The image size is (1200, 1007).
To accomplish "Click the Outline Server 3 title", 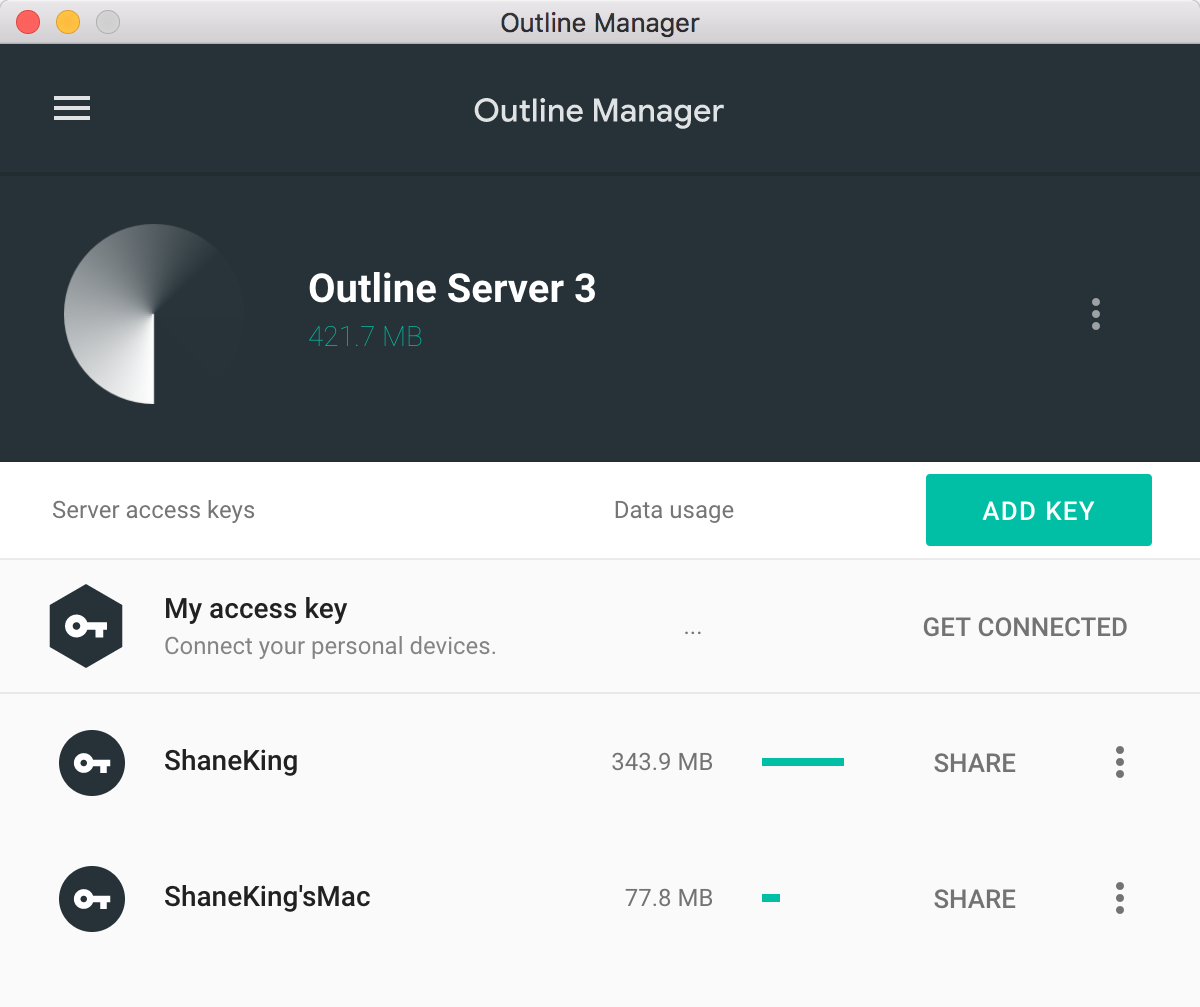I will tap(452, 289).
